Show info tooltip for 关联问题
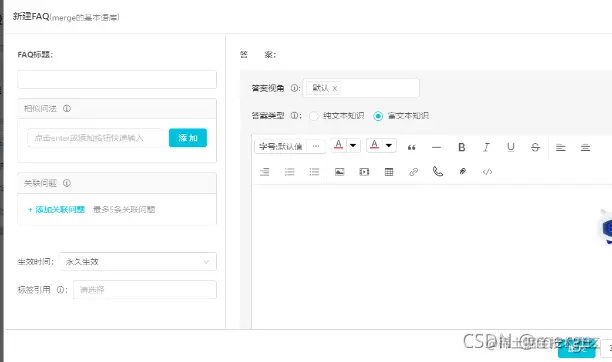612x362 pixels. coord(67,183)
